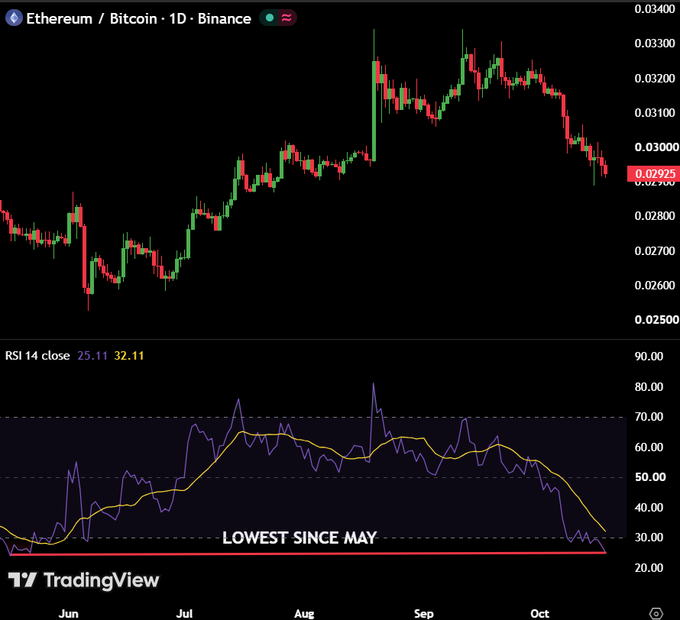This screenshot has height=620, width=680.
Task: Click the 0.03200 price axis label
Action: [655, 78]
